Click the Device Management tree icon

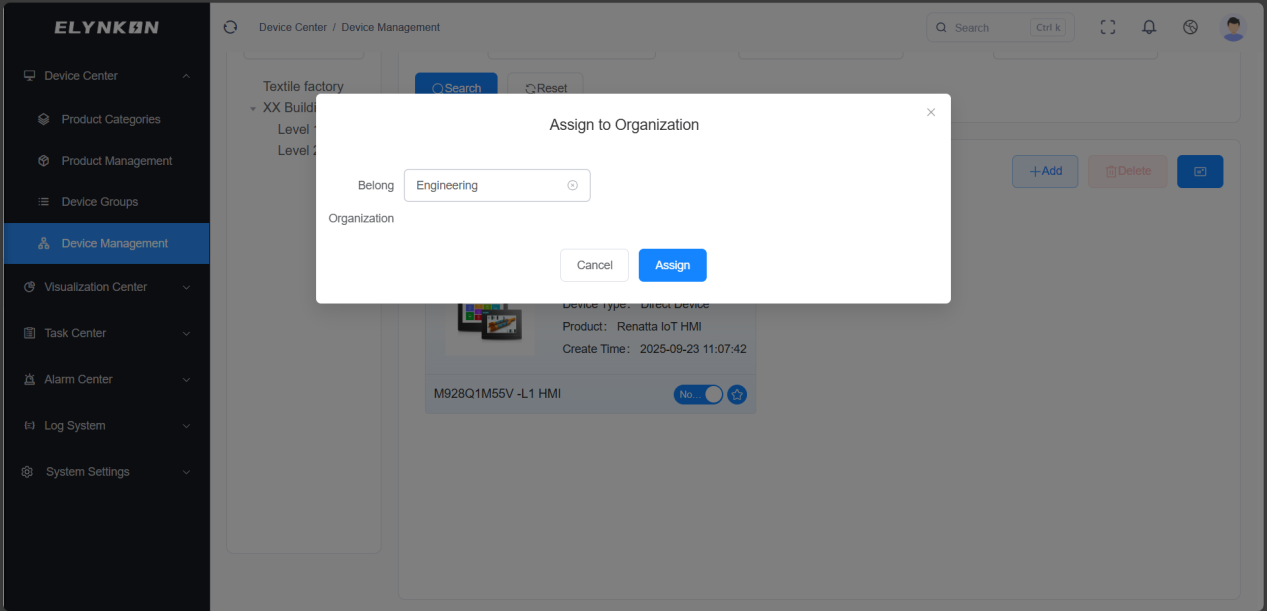pos(43,243)
